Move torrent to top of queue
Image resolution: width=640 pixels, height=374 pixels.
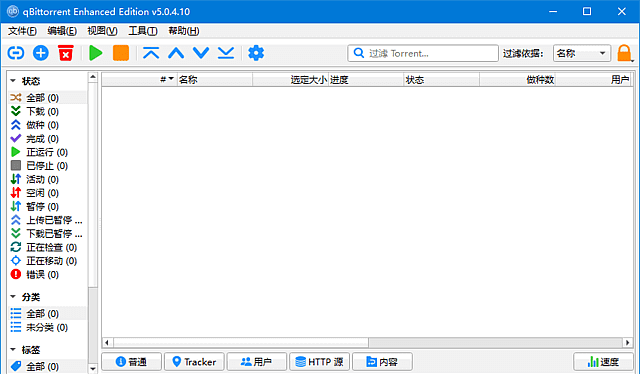pos(151,53)
